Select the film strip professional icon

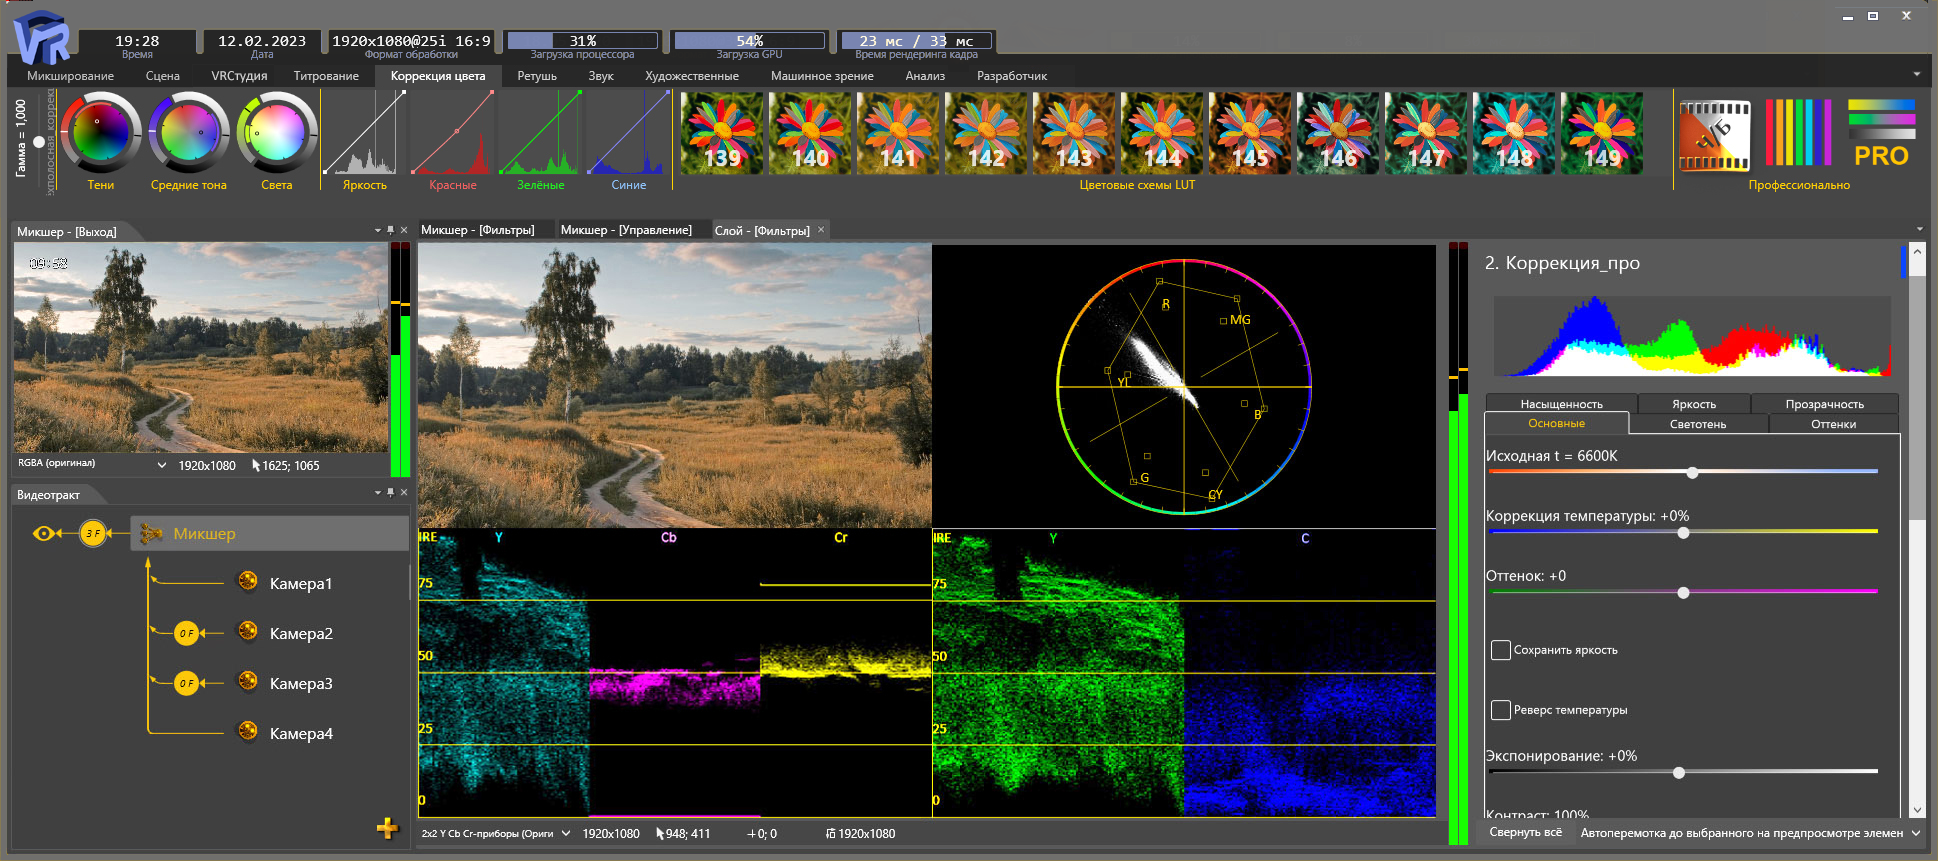1714,134
